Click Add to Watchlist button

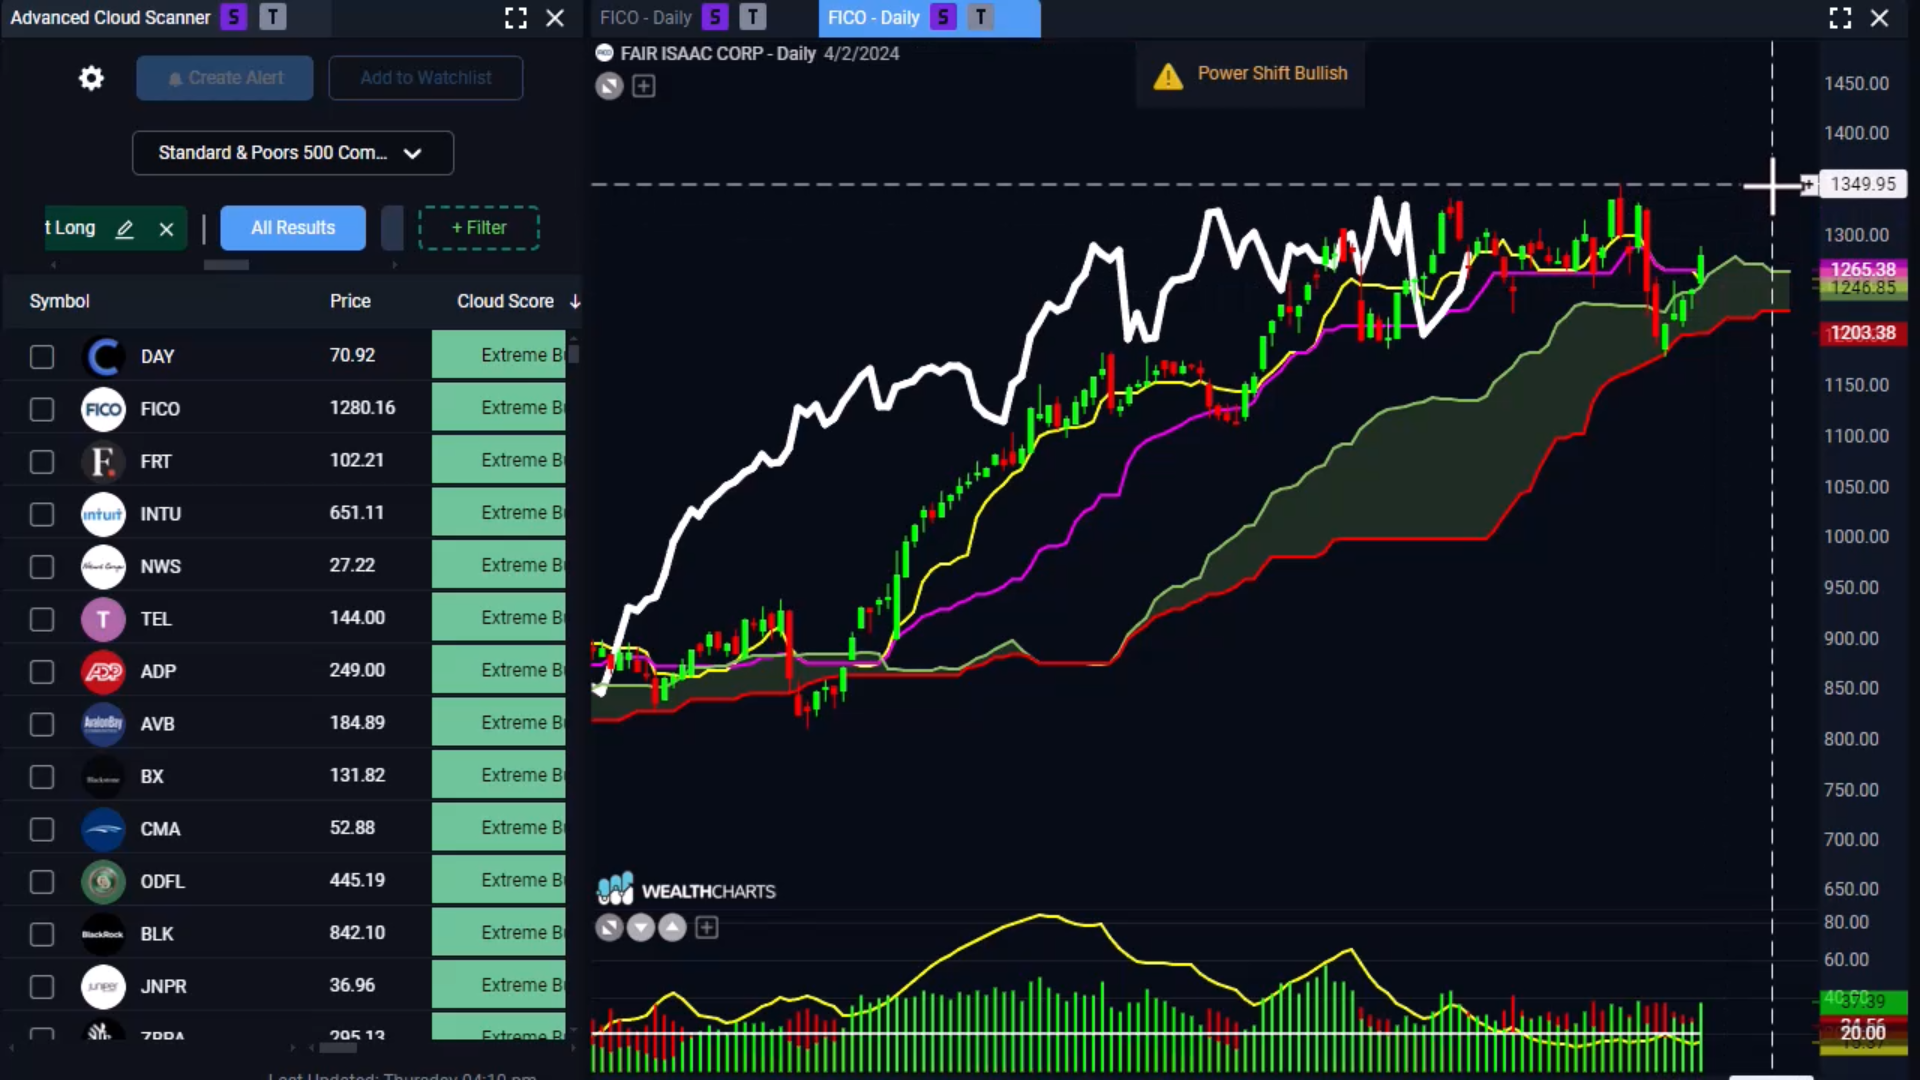pos(426,78)
